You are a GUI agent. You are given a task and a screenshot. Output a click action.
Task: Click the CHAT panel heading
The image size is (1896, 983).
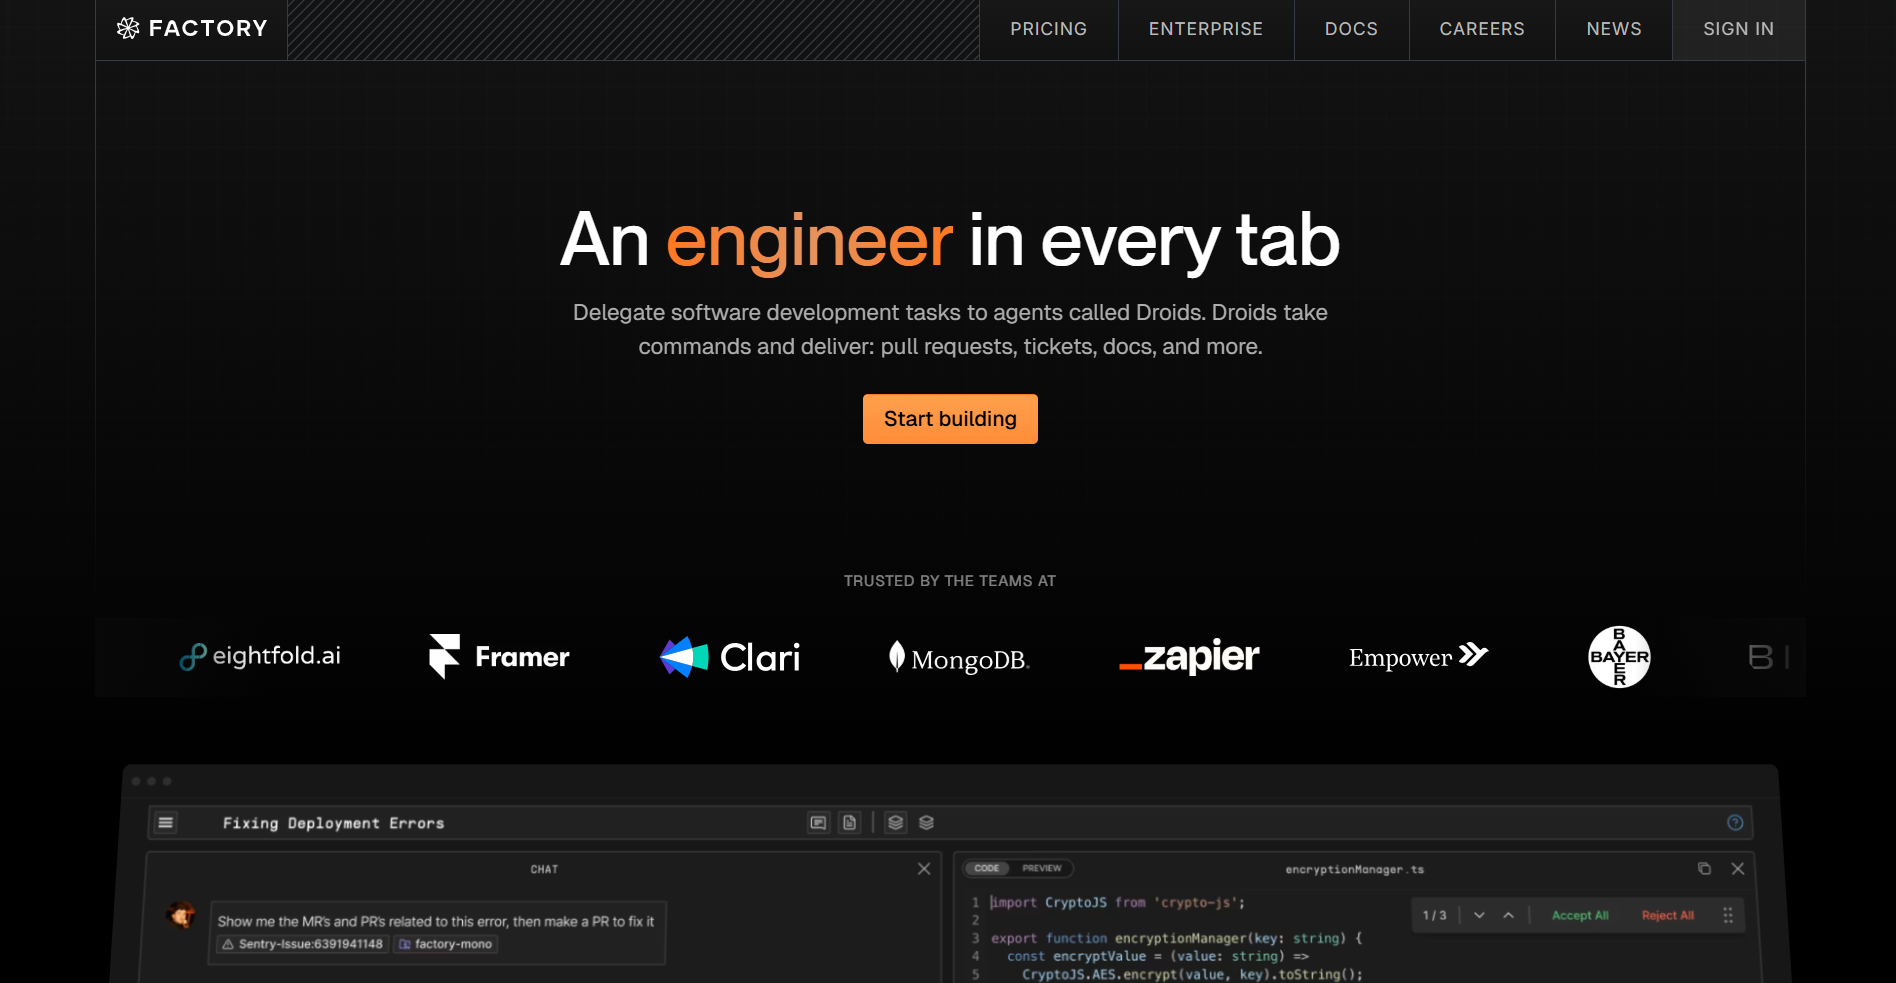544,869
